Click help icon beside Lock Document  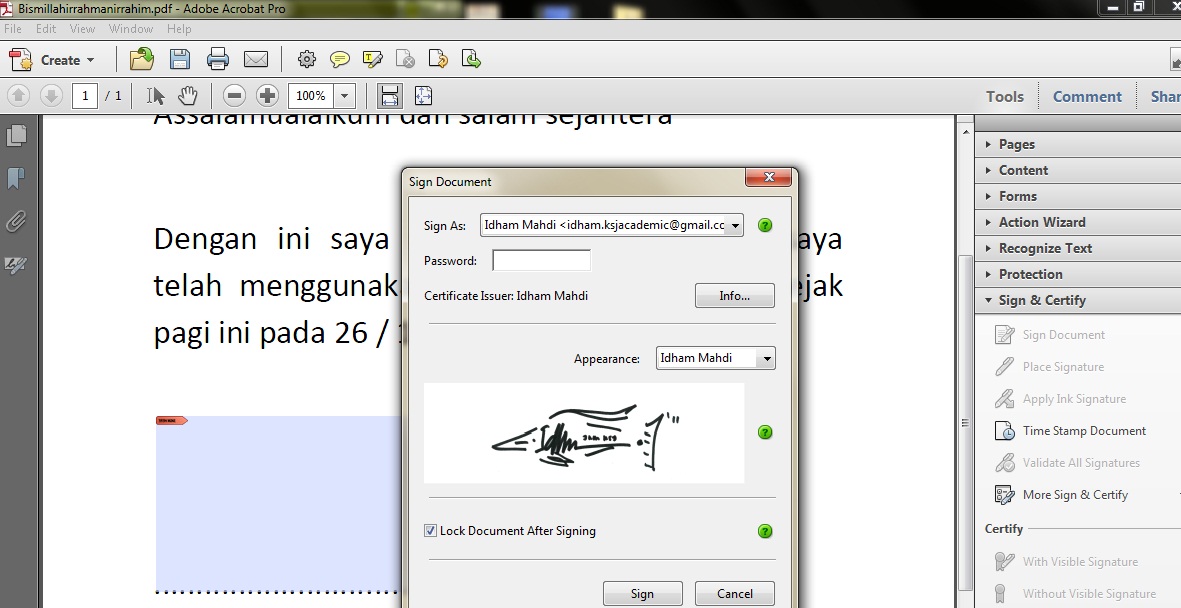click(765, 531)
